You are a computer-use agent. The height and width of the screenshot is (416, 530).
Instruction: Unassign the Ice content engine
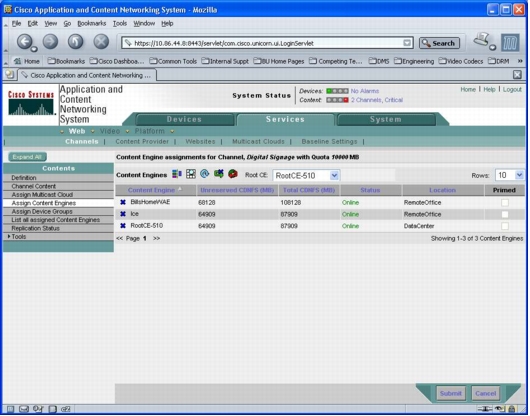pos(123,214)
